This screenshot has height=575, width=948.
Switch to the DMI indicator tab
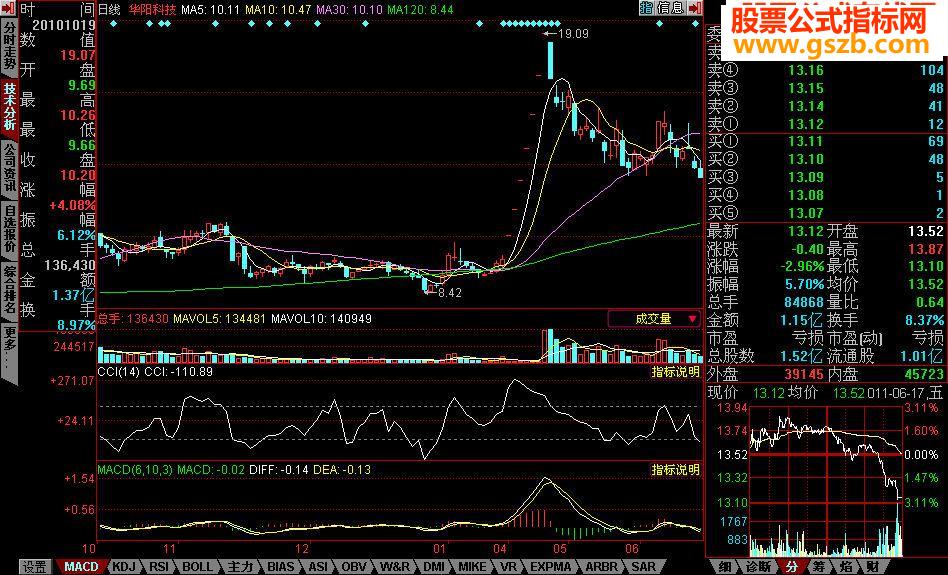(x=434, y=567)
